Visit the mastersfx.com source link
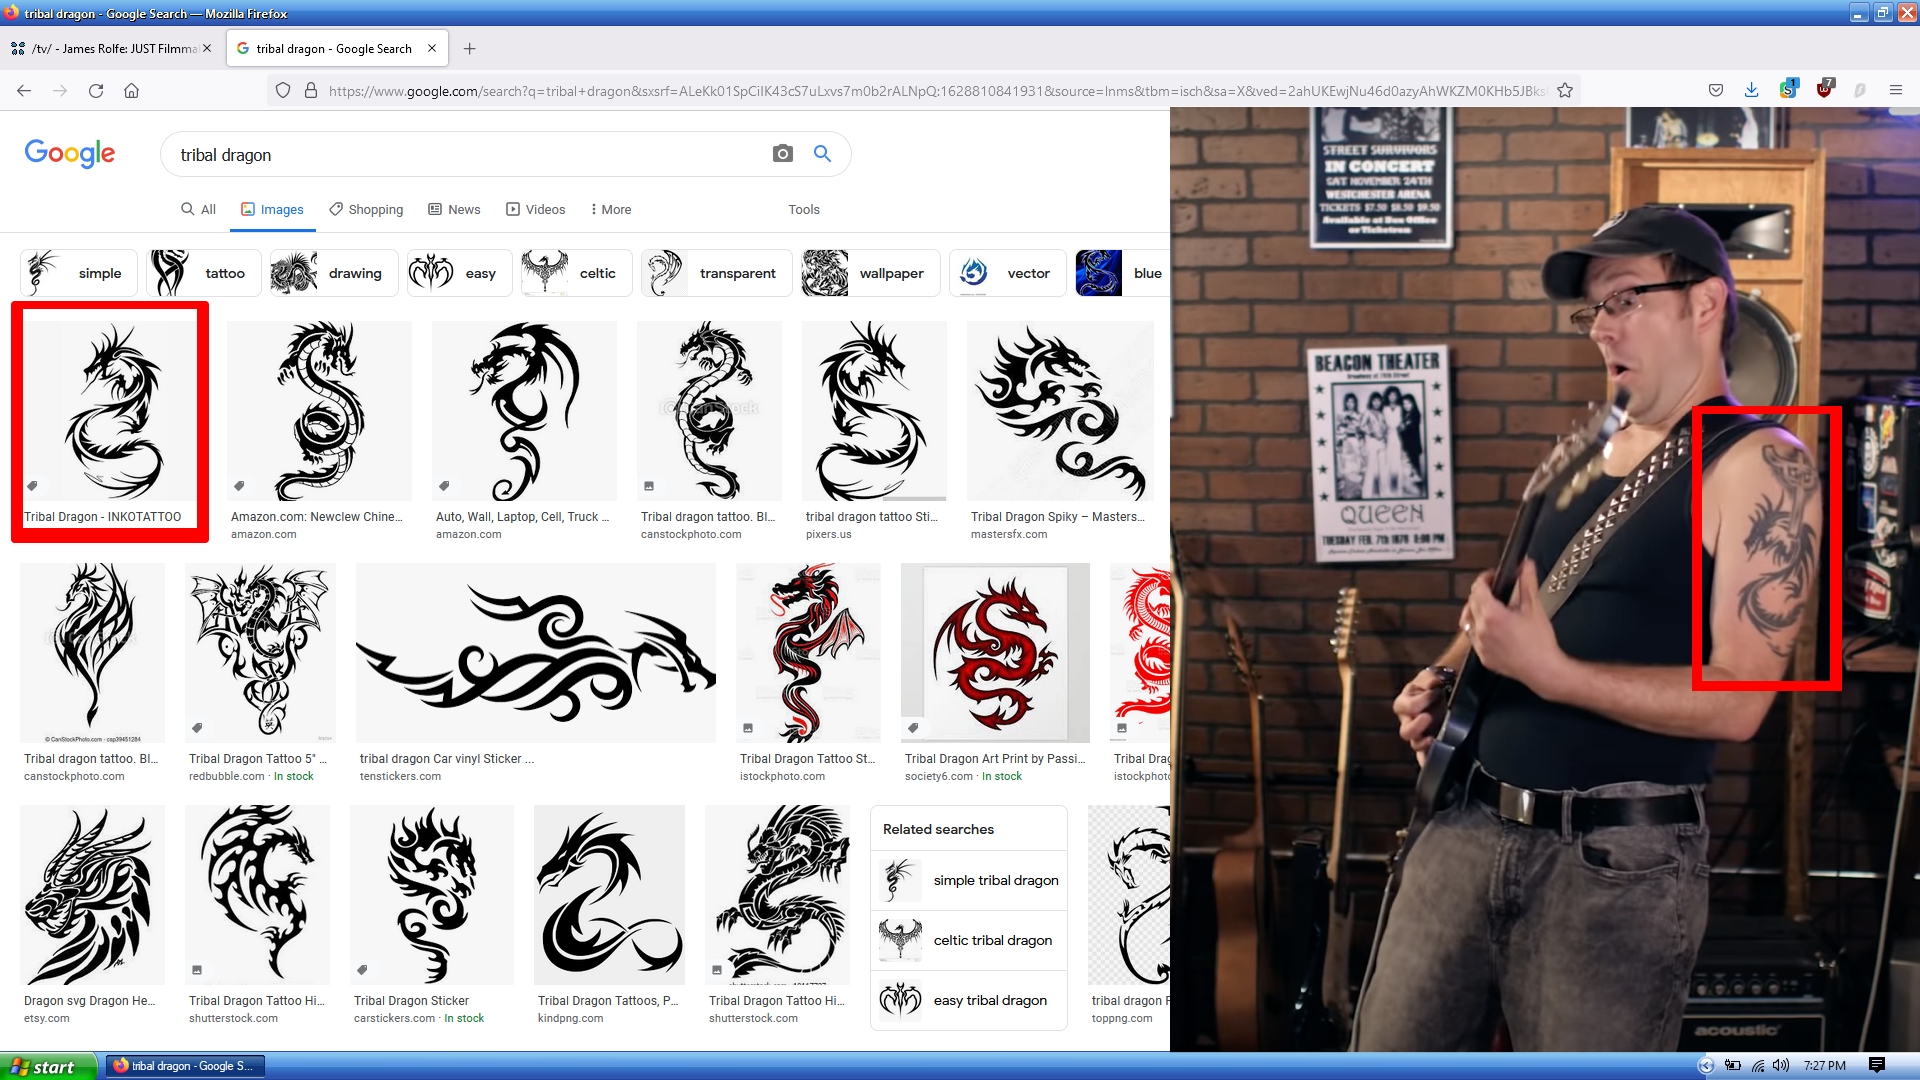 coord(1009,534)
